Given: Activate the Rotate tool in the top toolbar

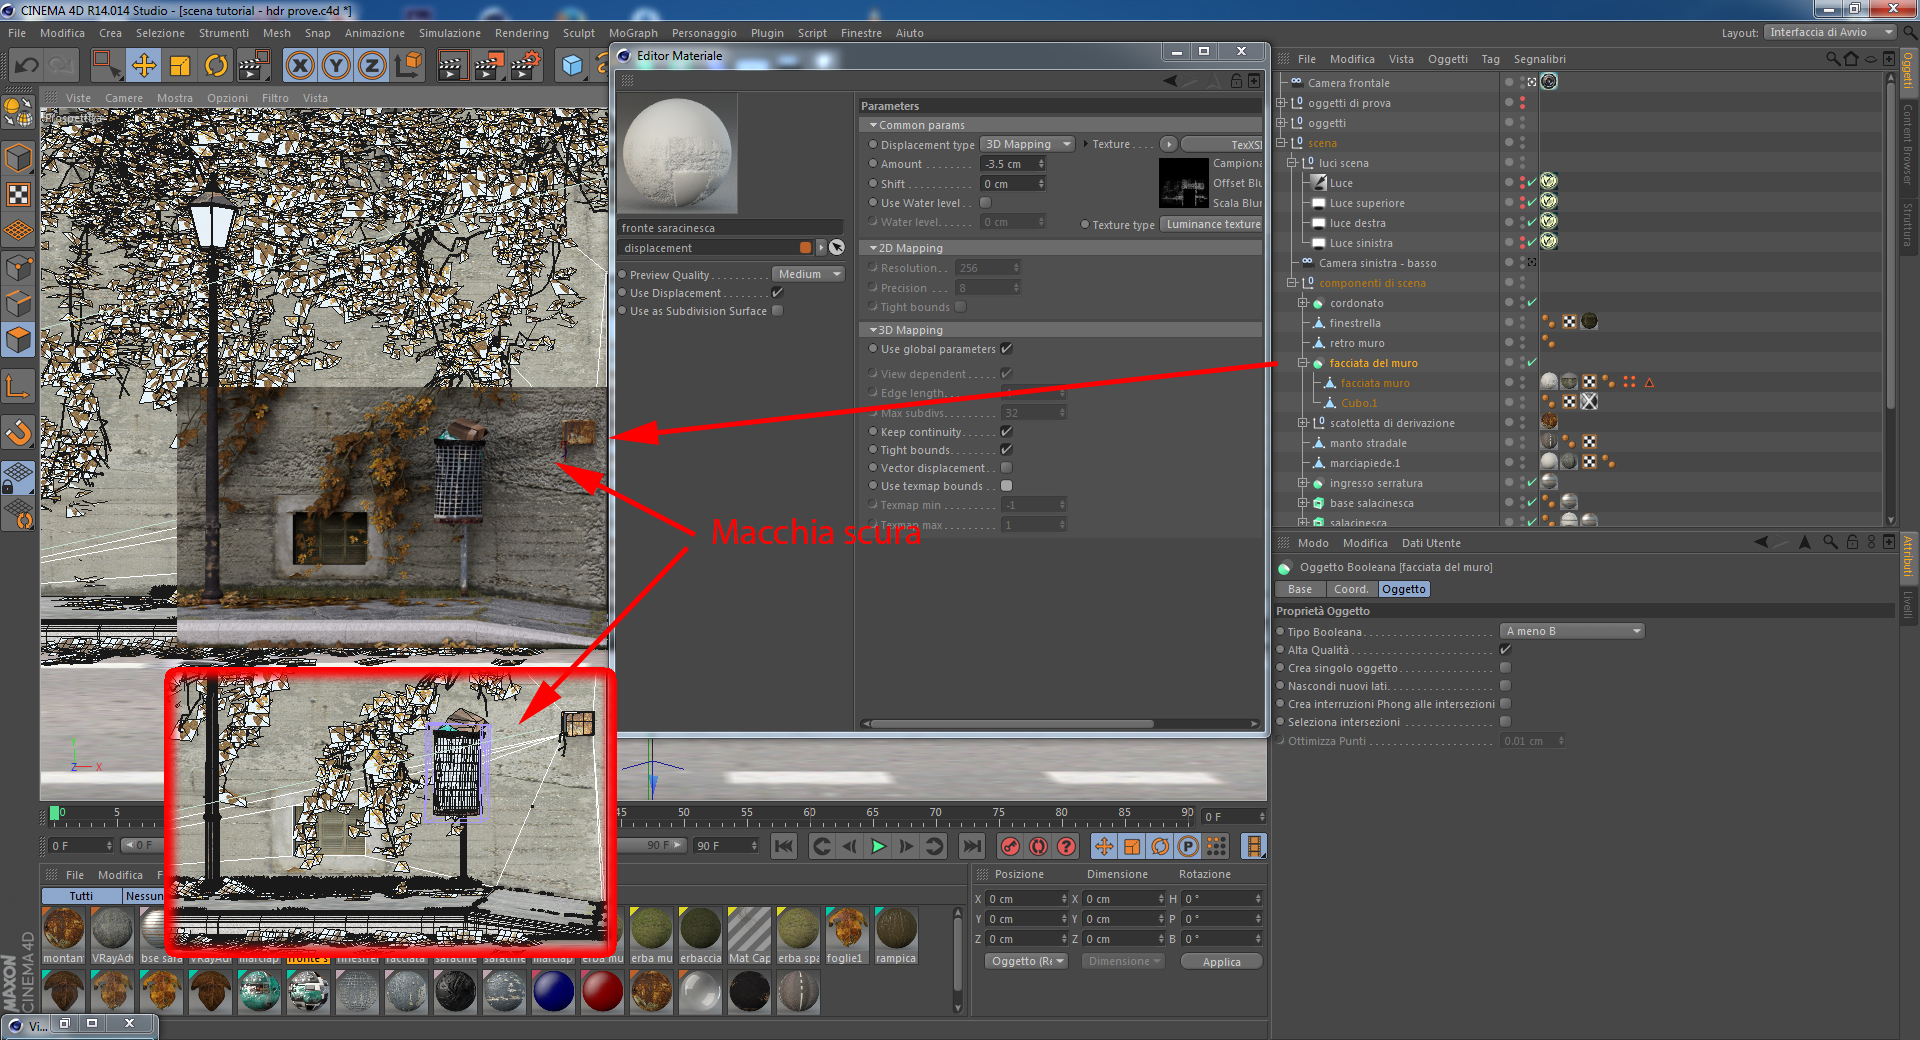Looking at the screenshot, I should (216, 66).
